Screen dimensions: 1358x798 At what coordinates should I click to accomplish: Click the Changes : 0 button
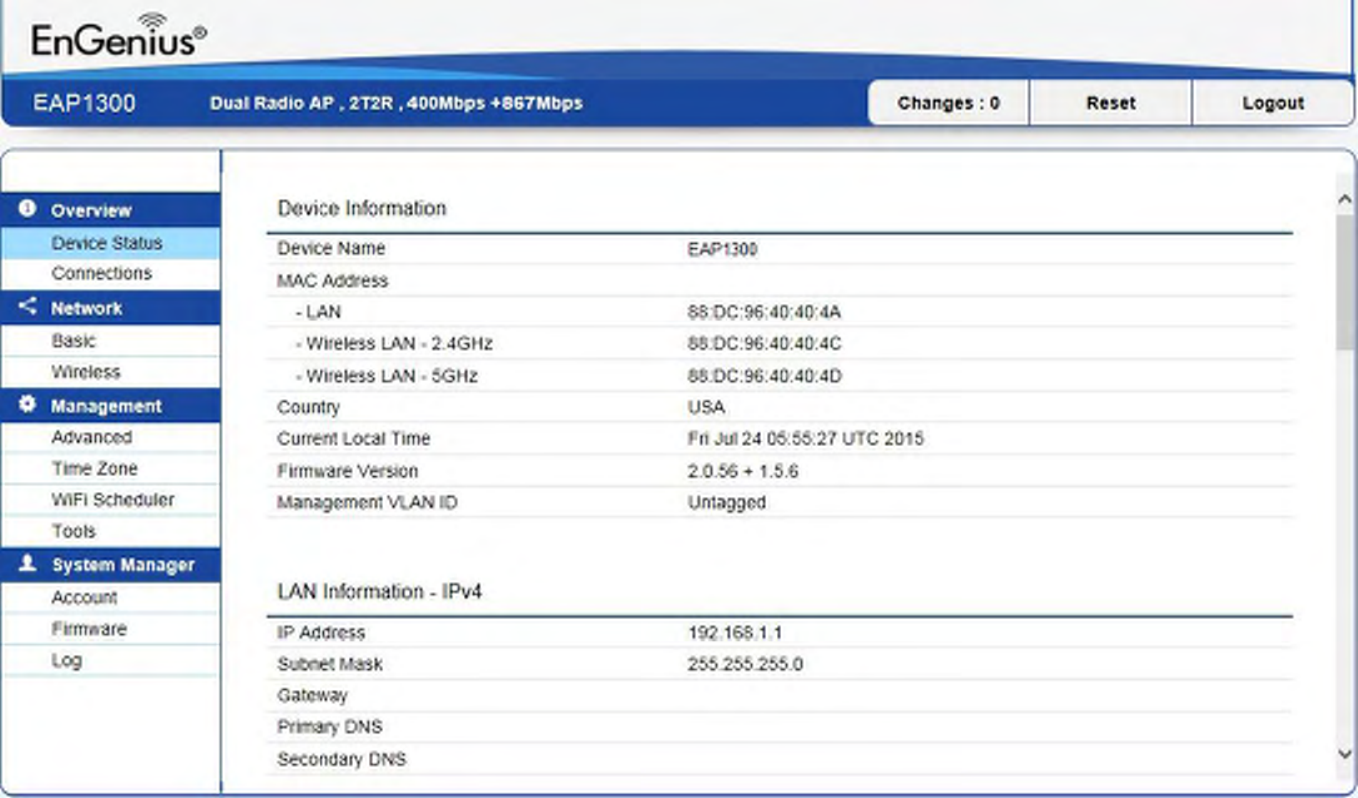[948, 103]
